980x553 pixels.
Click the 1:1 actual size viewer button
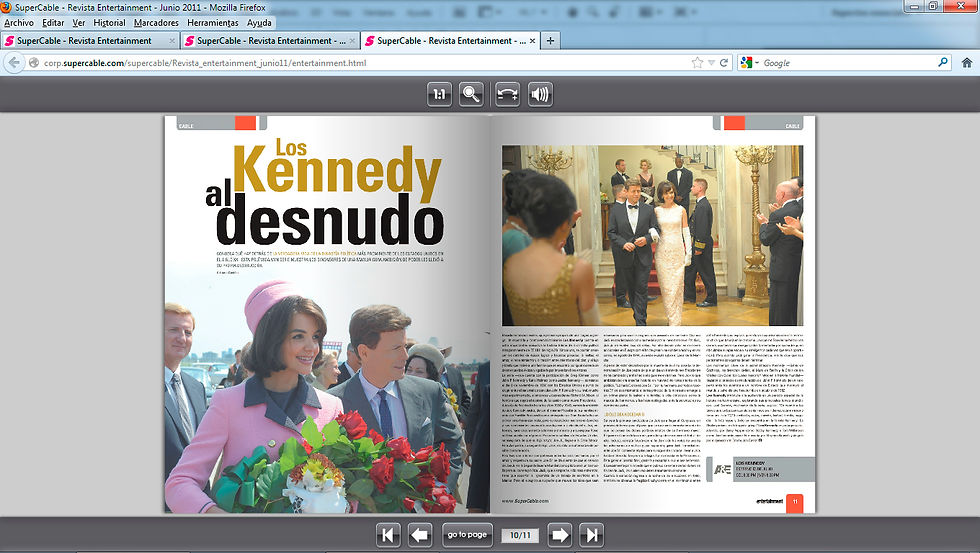coord(439,94)
